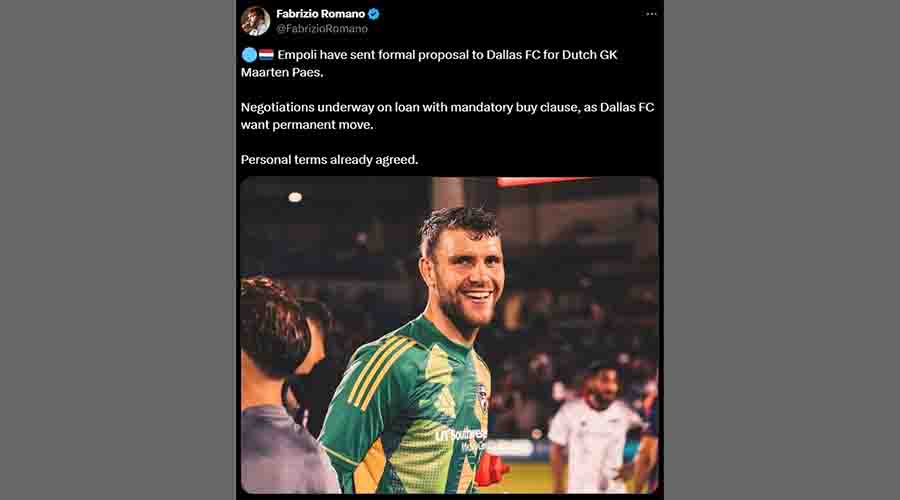The image size is (900, 500).
Task: Click Fabrizio Romano's profile avatar
Action: tap(255, 21)
